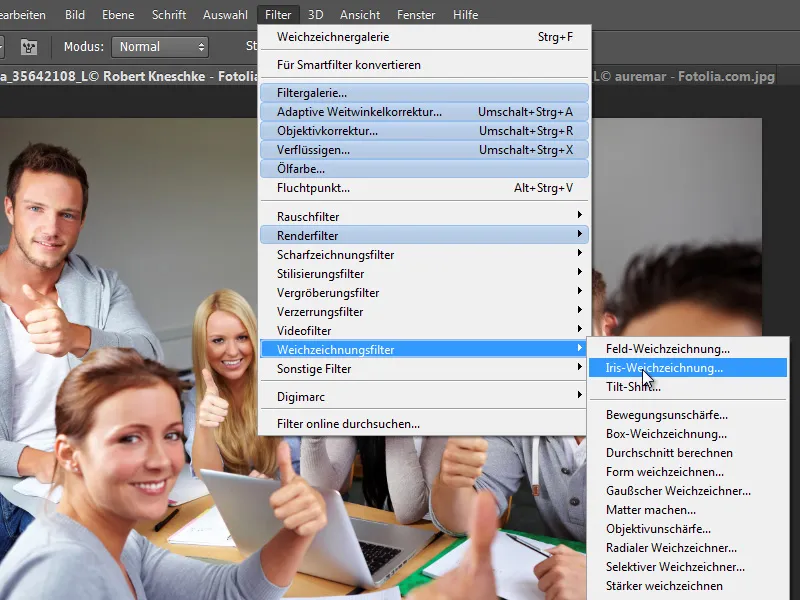This screenshot has width=800, height=600.
Task: Expand the Digimarc submenu
Action: [x=424, y=396]
